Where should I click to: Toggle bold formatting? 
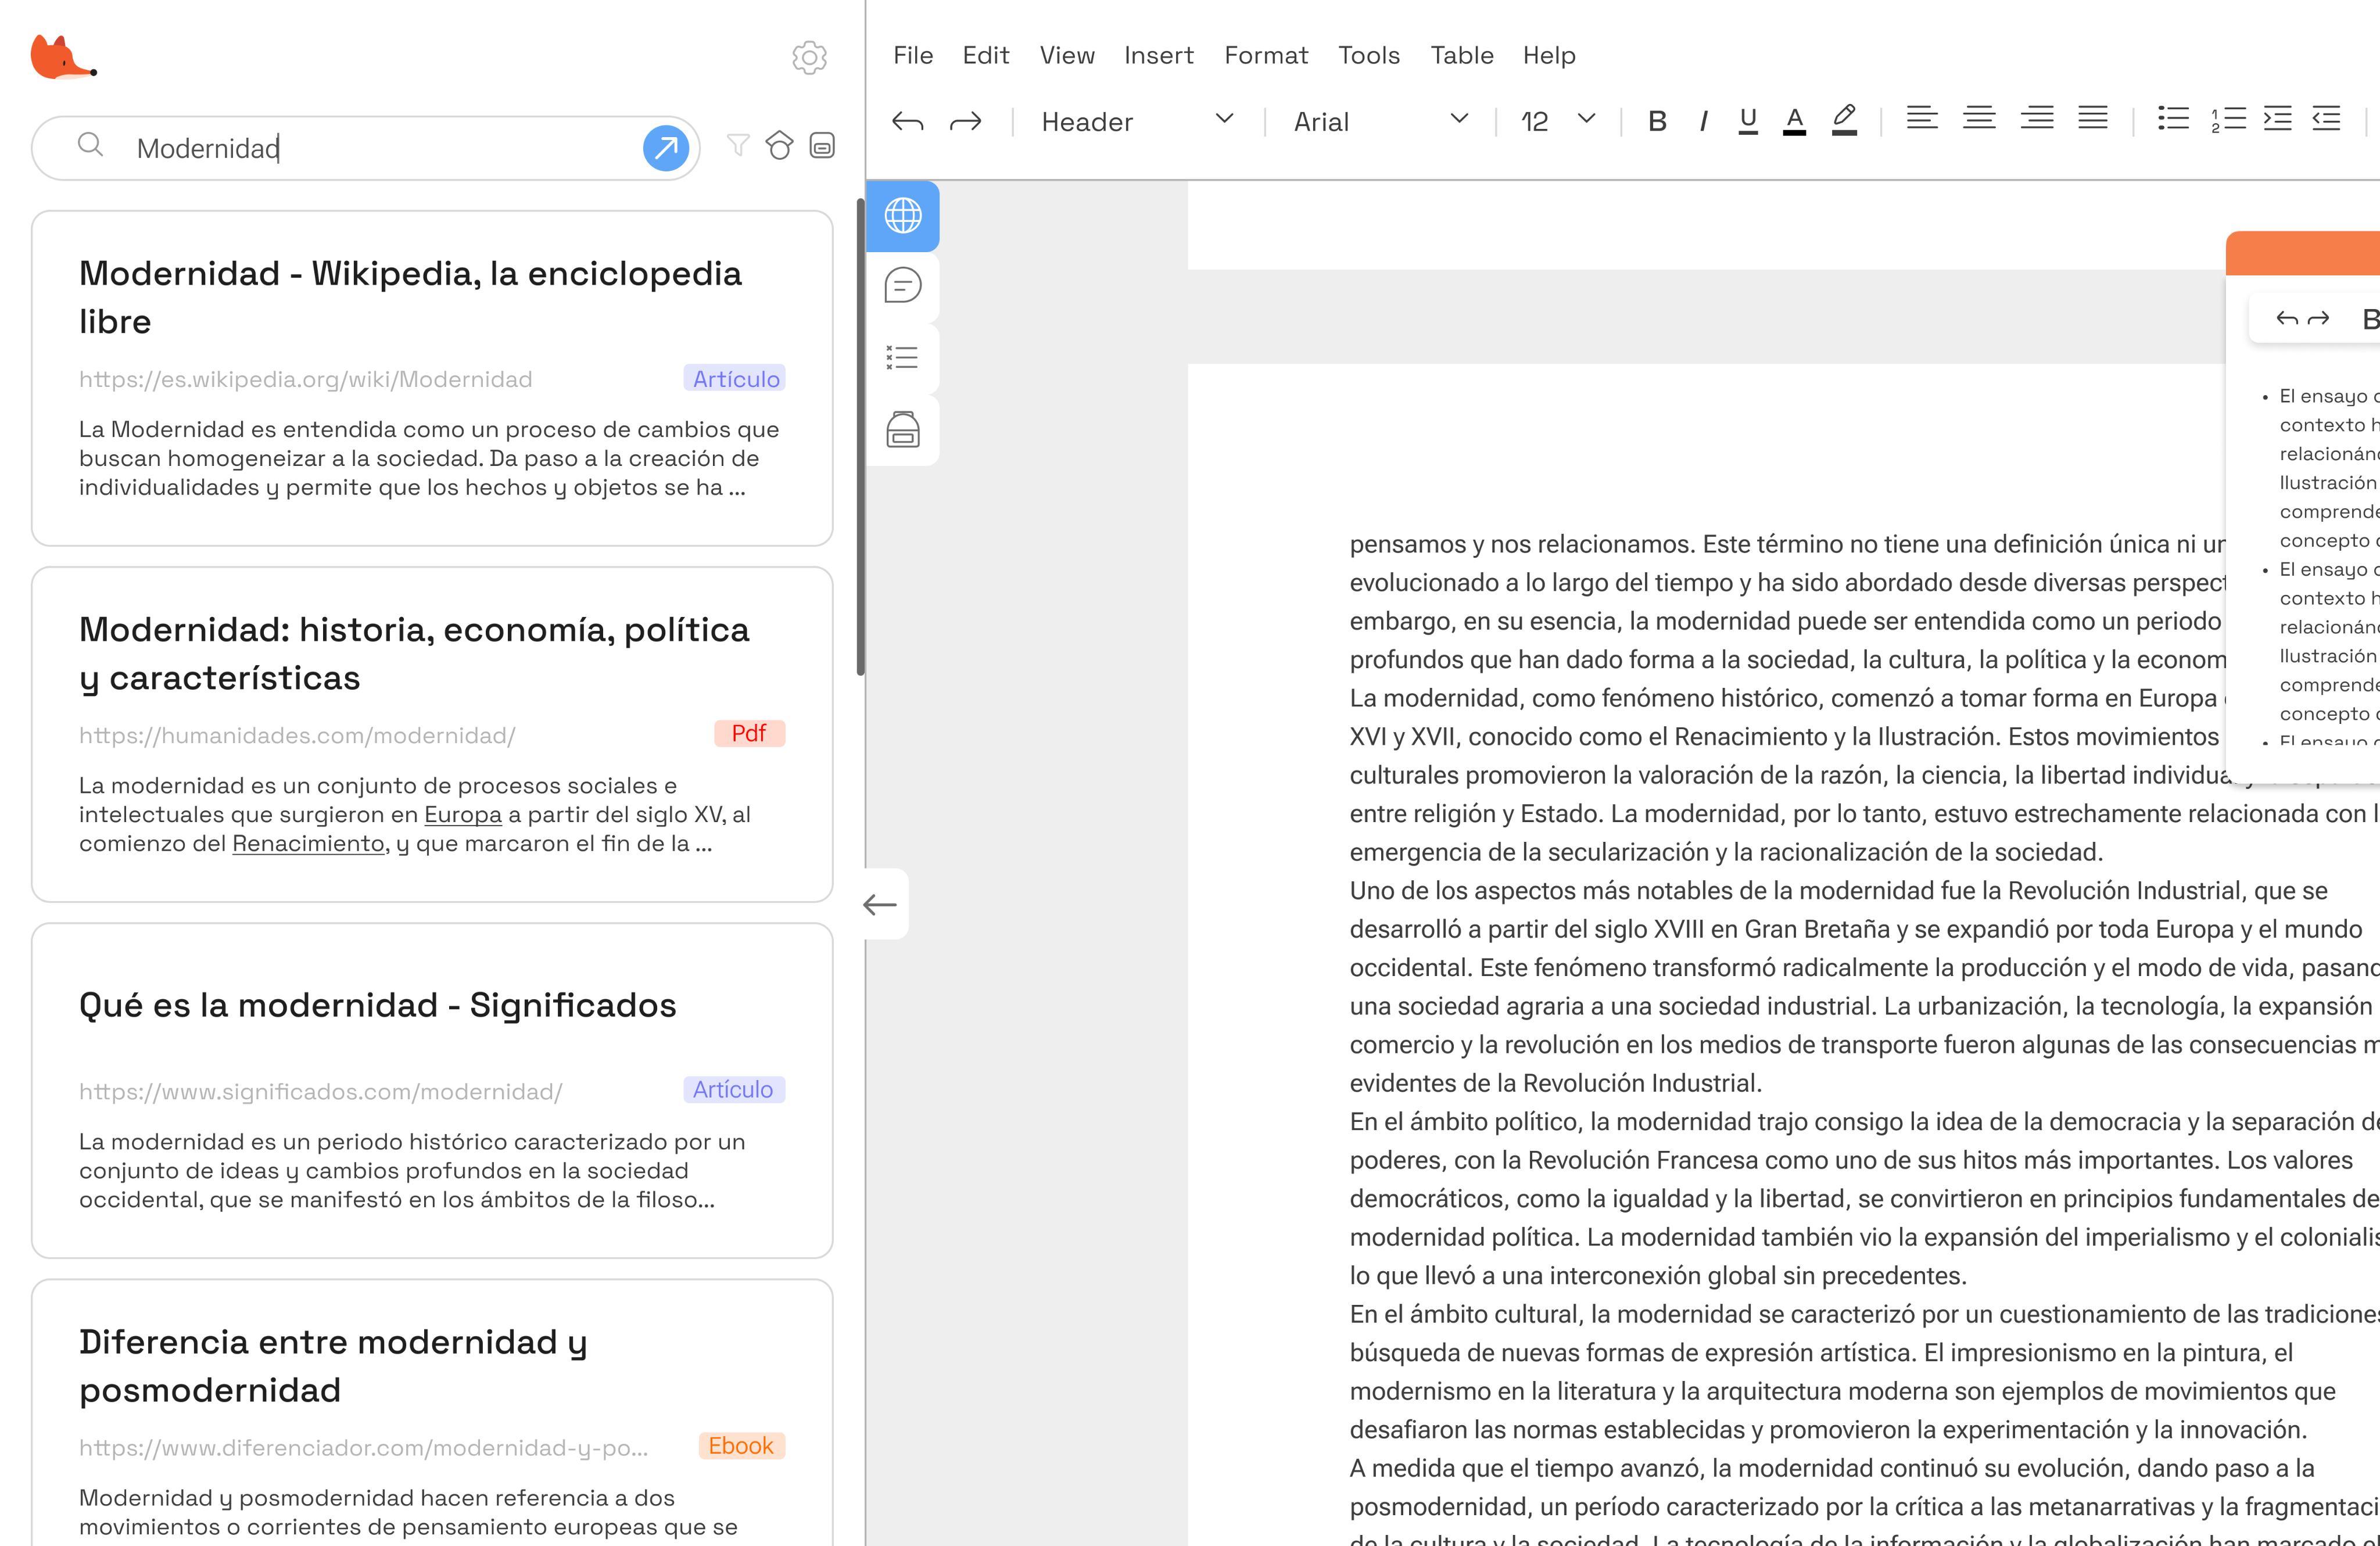[1656, 122]
